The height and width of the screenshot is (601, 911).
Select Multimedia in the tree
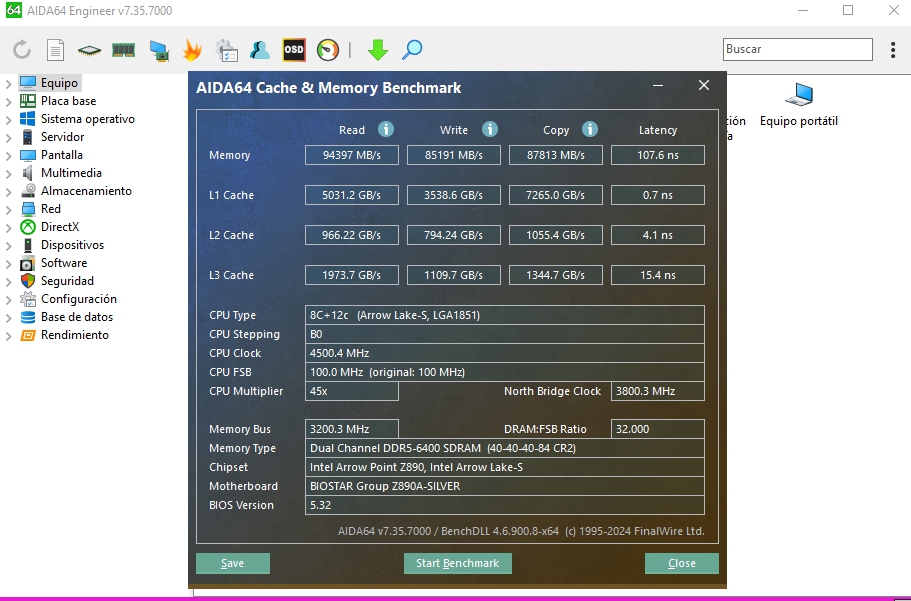click(x=71, y=173)
